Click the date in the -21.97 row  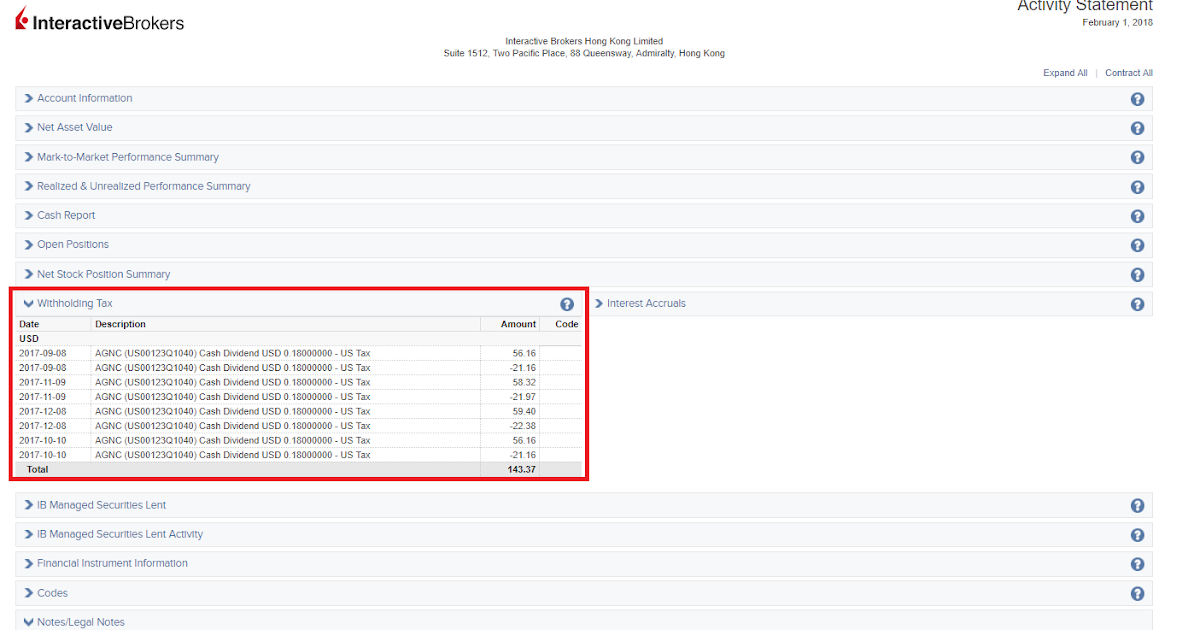click(x=41, y=397)
